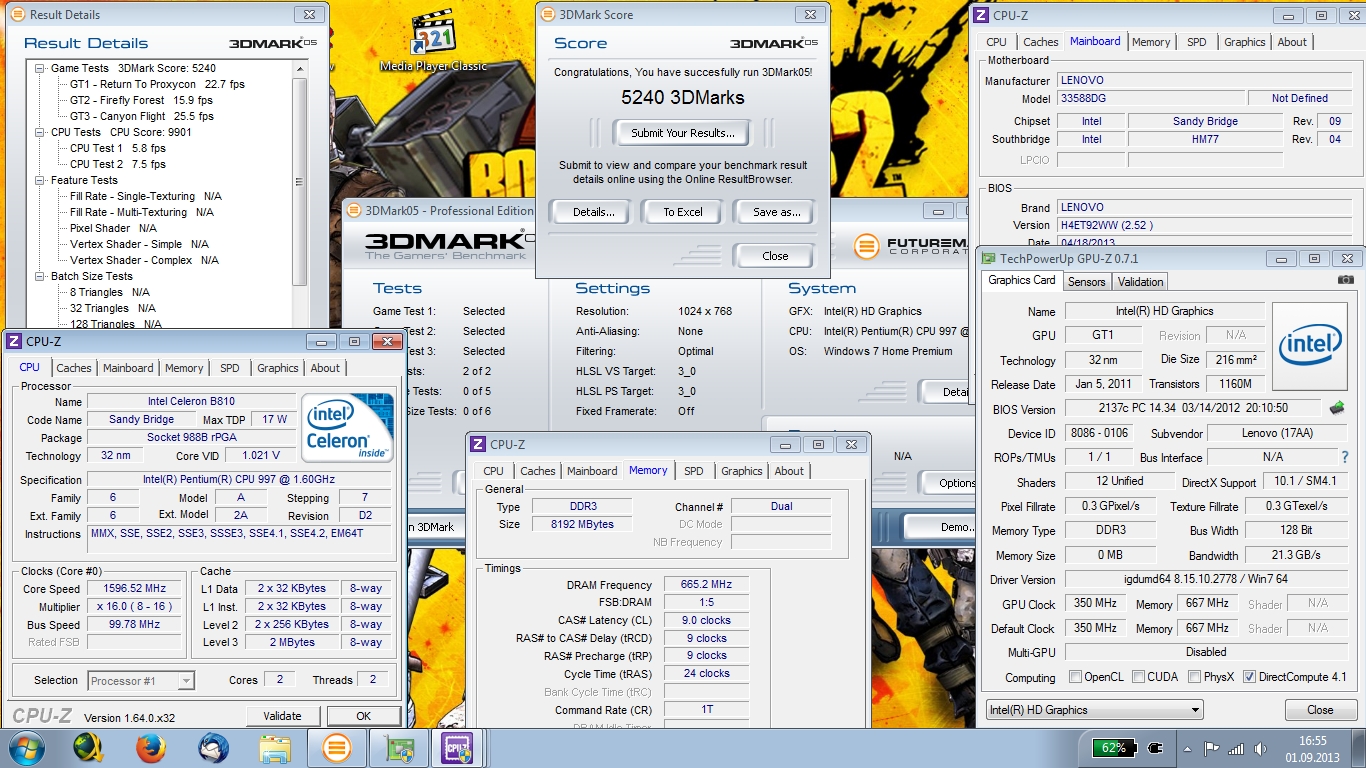Open the Bus Interface question mark help
Screen dimensions: 1366x768
[1344, 457]
